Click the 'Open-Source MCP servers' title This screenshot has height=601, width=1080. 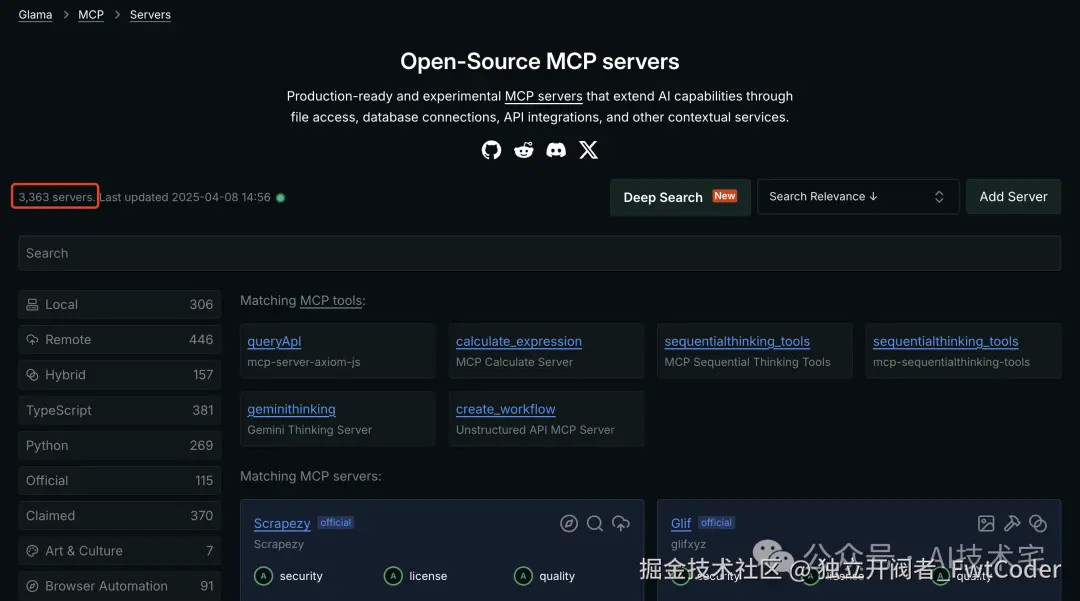point(539,61)
